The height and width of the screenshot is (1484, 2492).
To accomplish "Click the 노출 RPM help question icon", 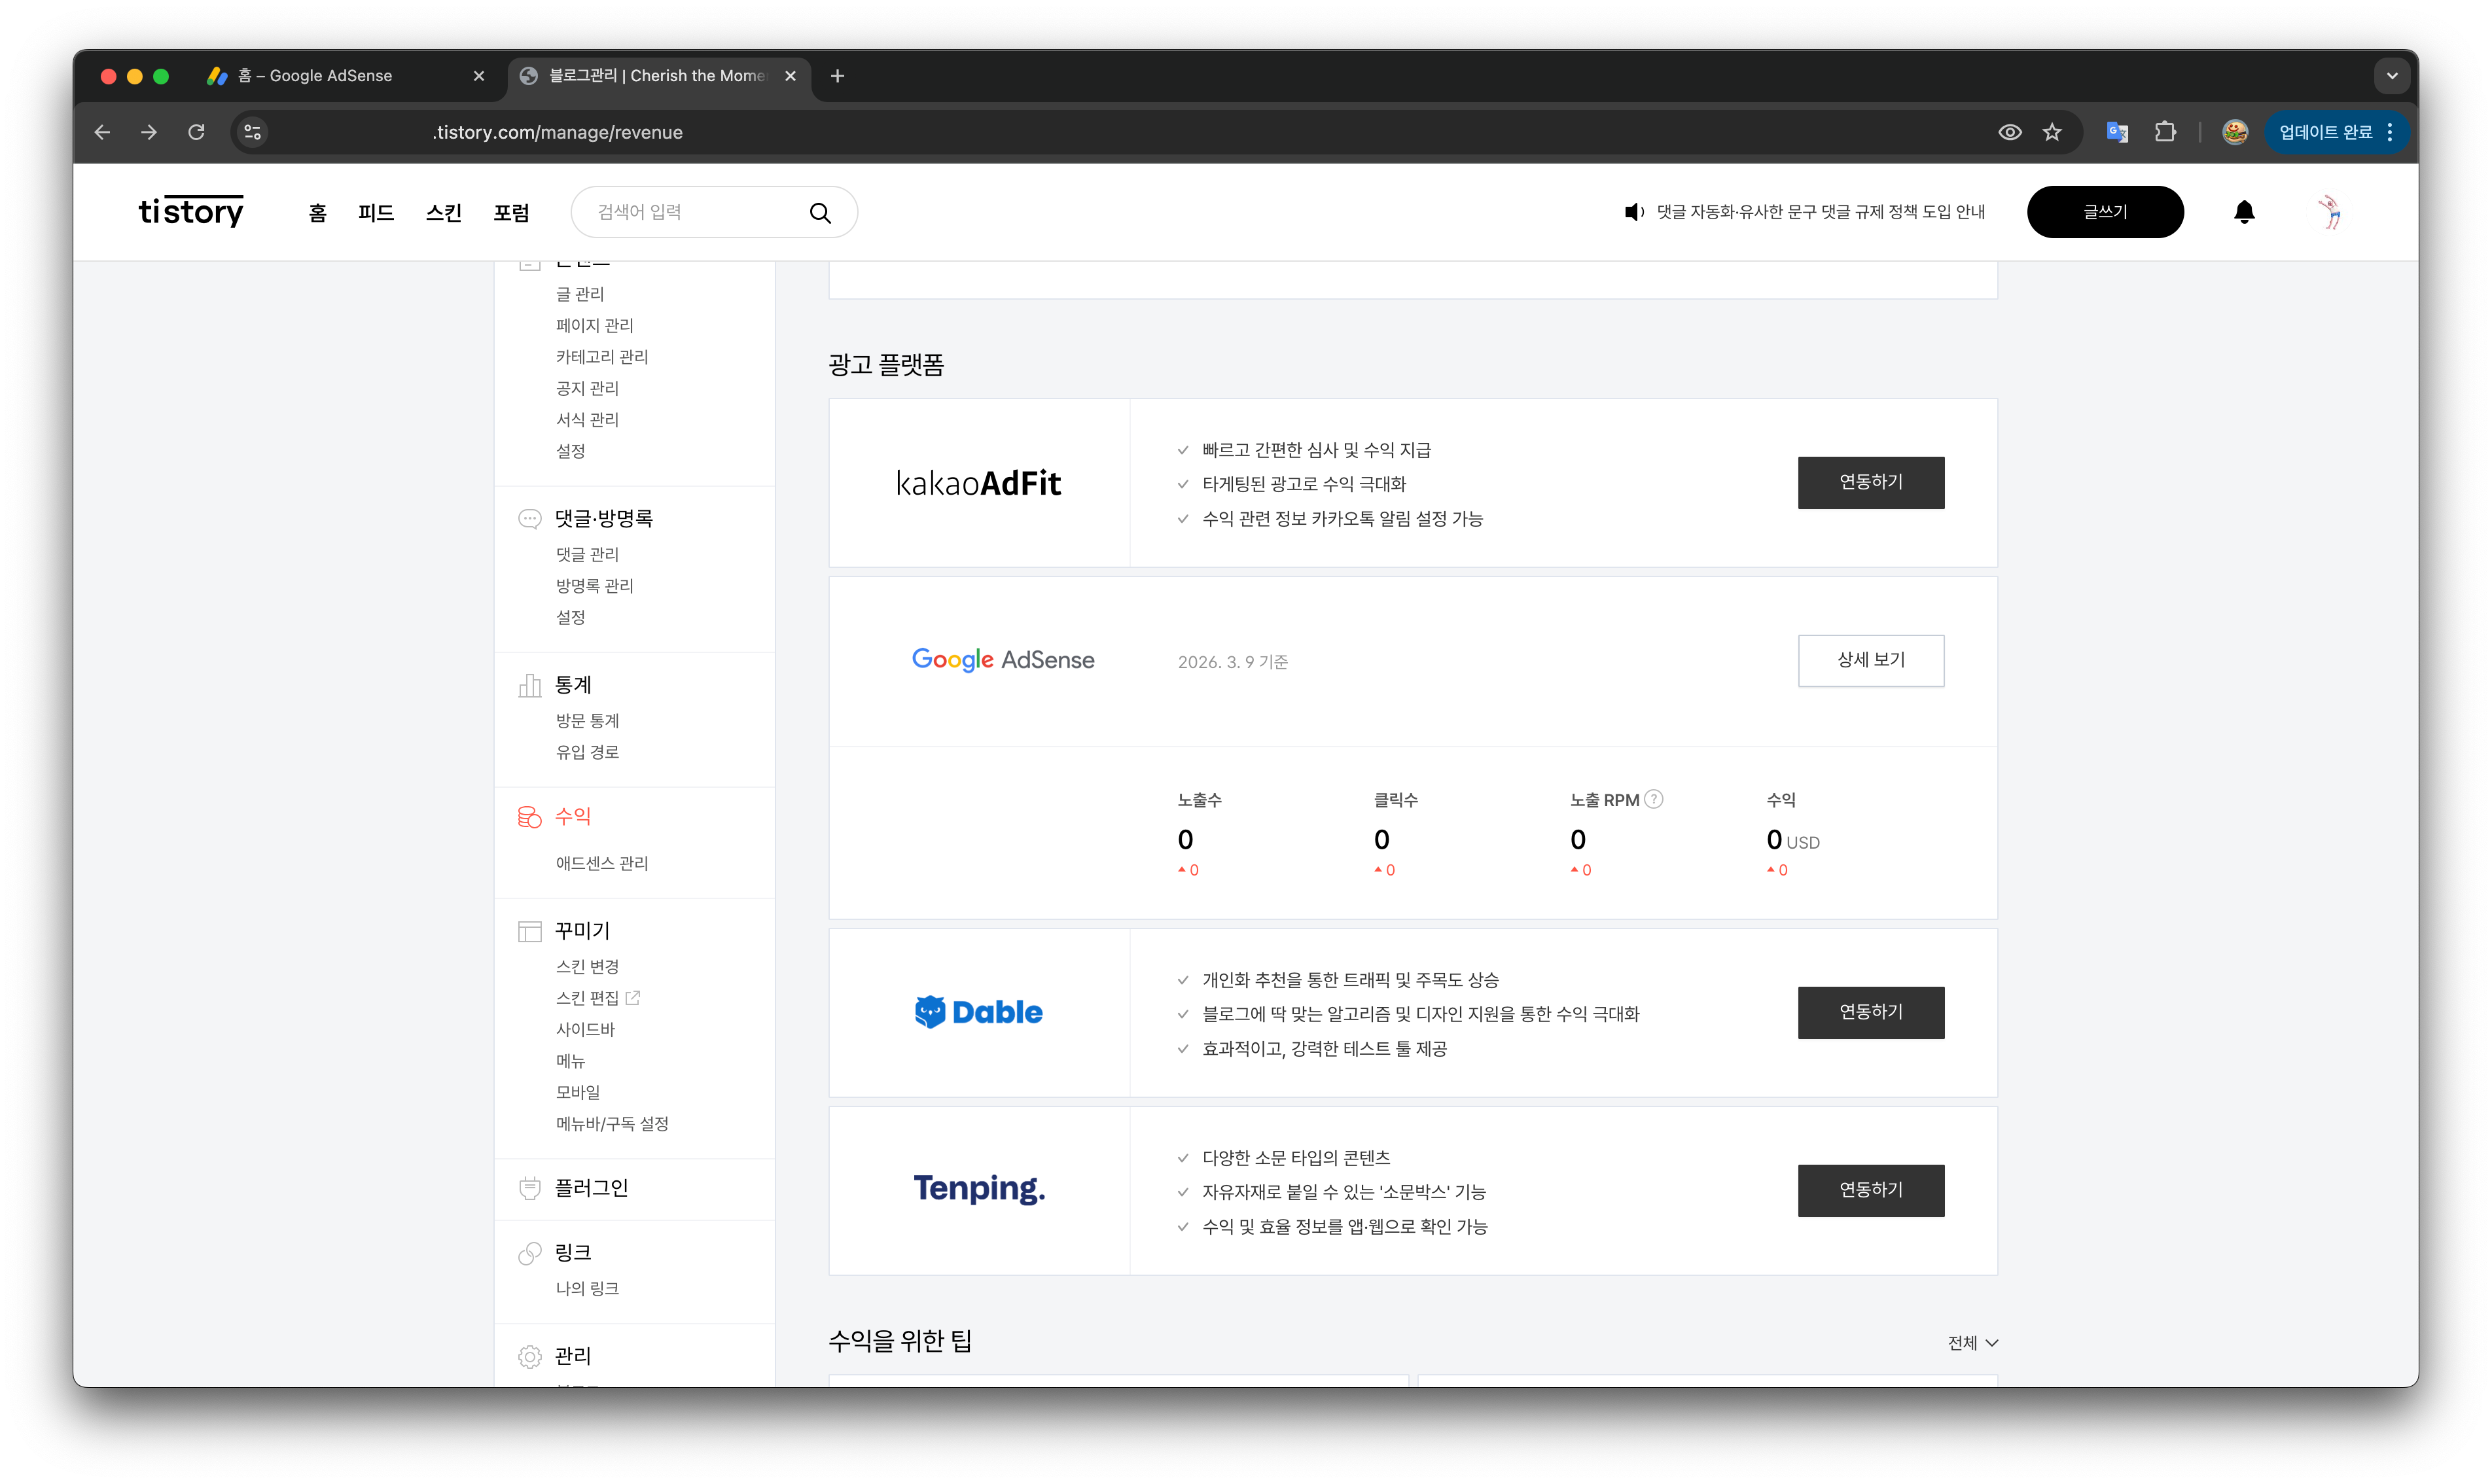I will pyautogui.click(x=1654, y=799).
